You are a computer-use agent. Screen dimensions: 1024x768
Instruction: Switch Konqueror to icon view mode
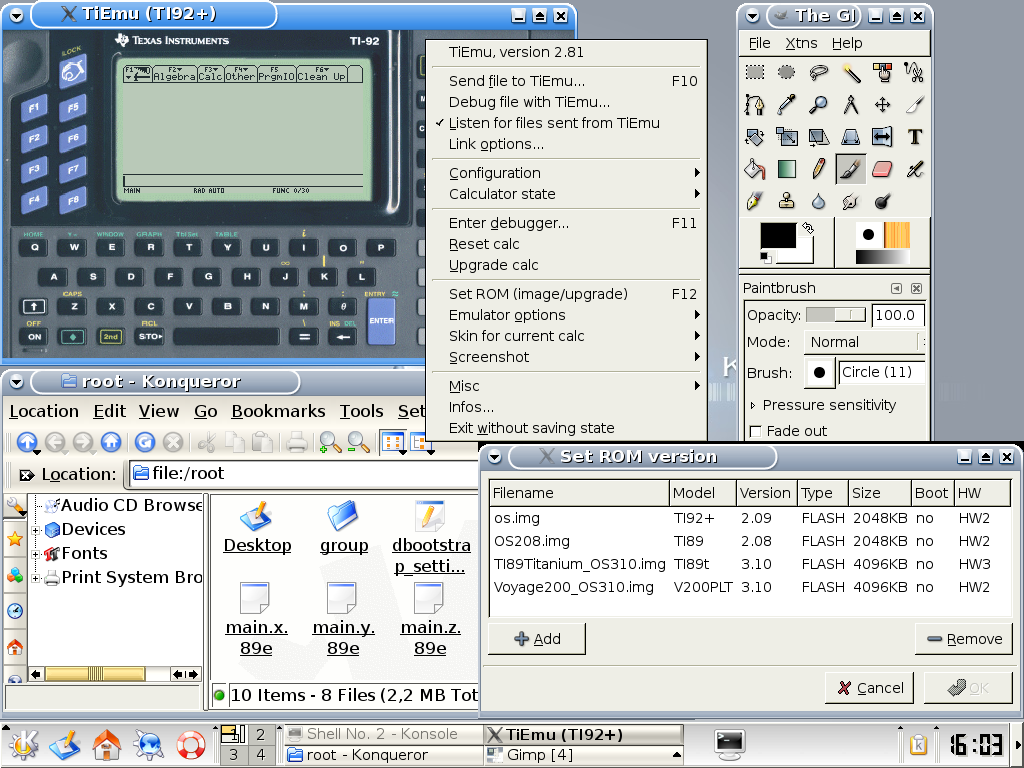pos(392,443)
